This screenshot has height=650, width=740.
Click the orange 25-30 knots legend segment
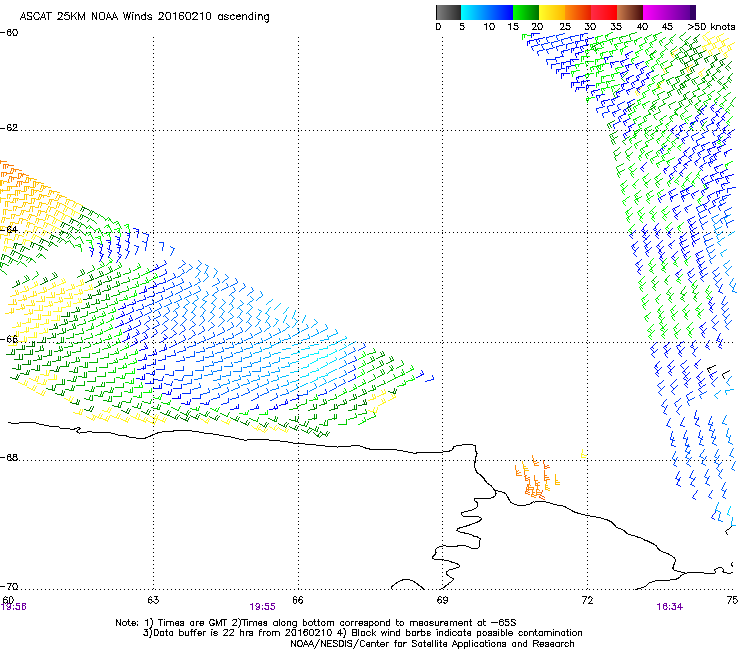click(x=578, y=12)
